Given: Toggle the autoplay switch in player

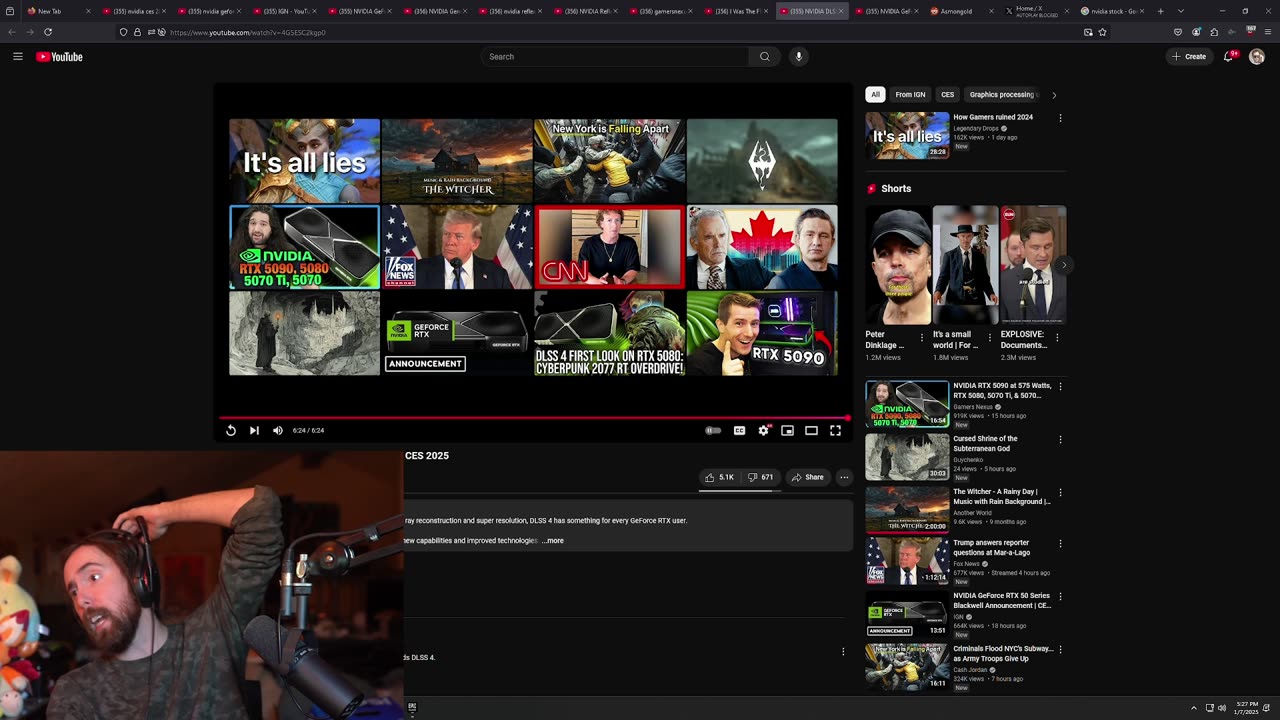Looking at the screenshot, I should click(713, 430).
